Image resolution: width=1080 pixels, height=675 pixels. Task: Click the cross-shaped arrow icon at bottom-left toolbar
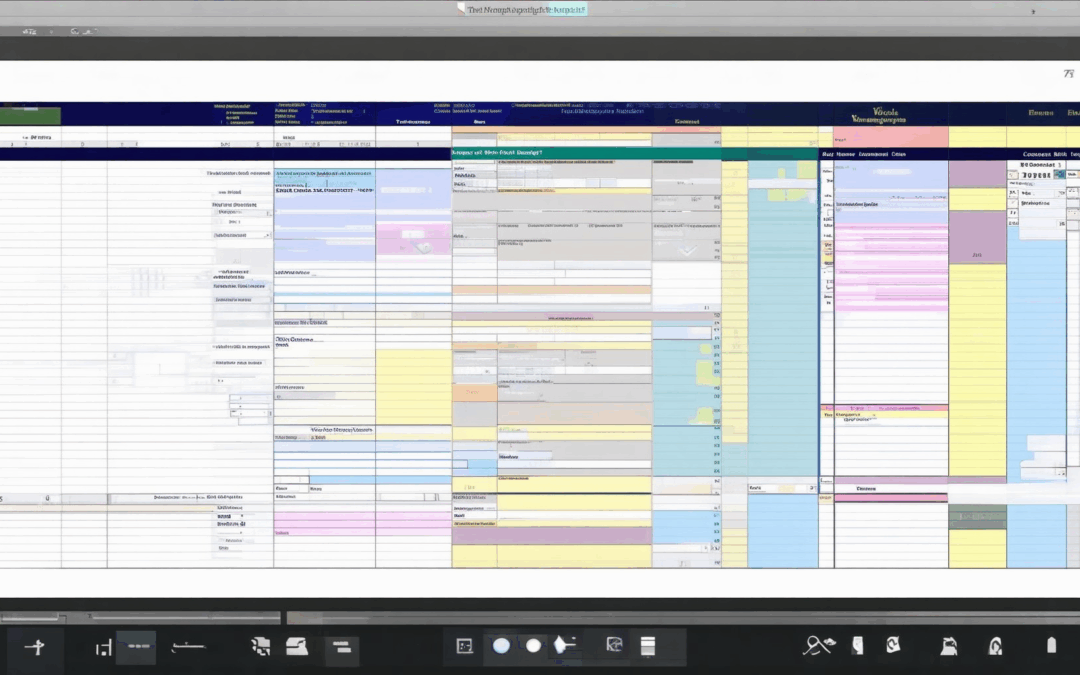(x=34, y=647)
